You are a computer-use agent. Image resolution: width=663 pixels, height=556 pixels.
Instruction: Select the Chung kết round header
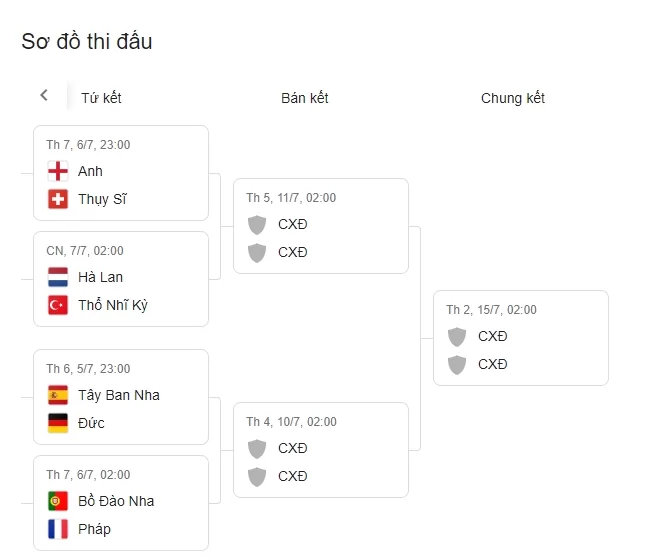tap(513, 98)
